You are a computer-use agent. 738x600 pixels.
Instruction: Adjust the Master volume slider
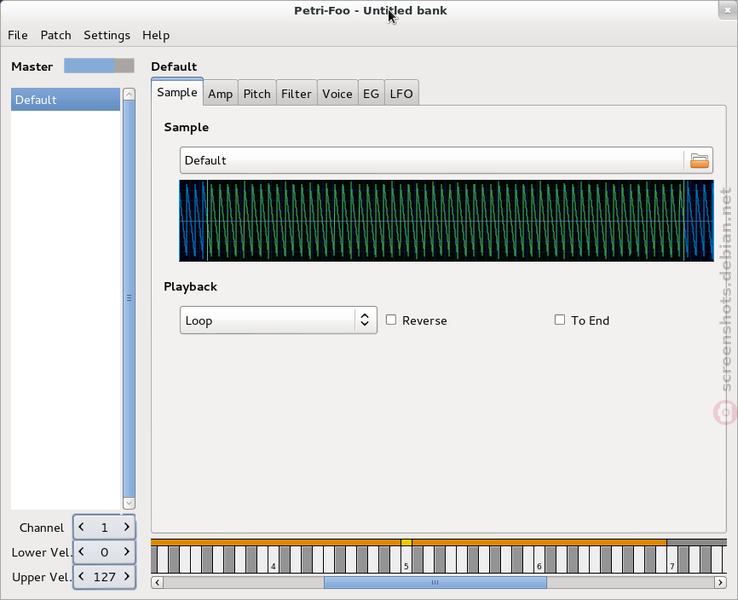point(99,66)
